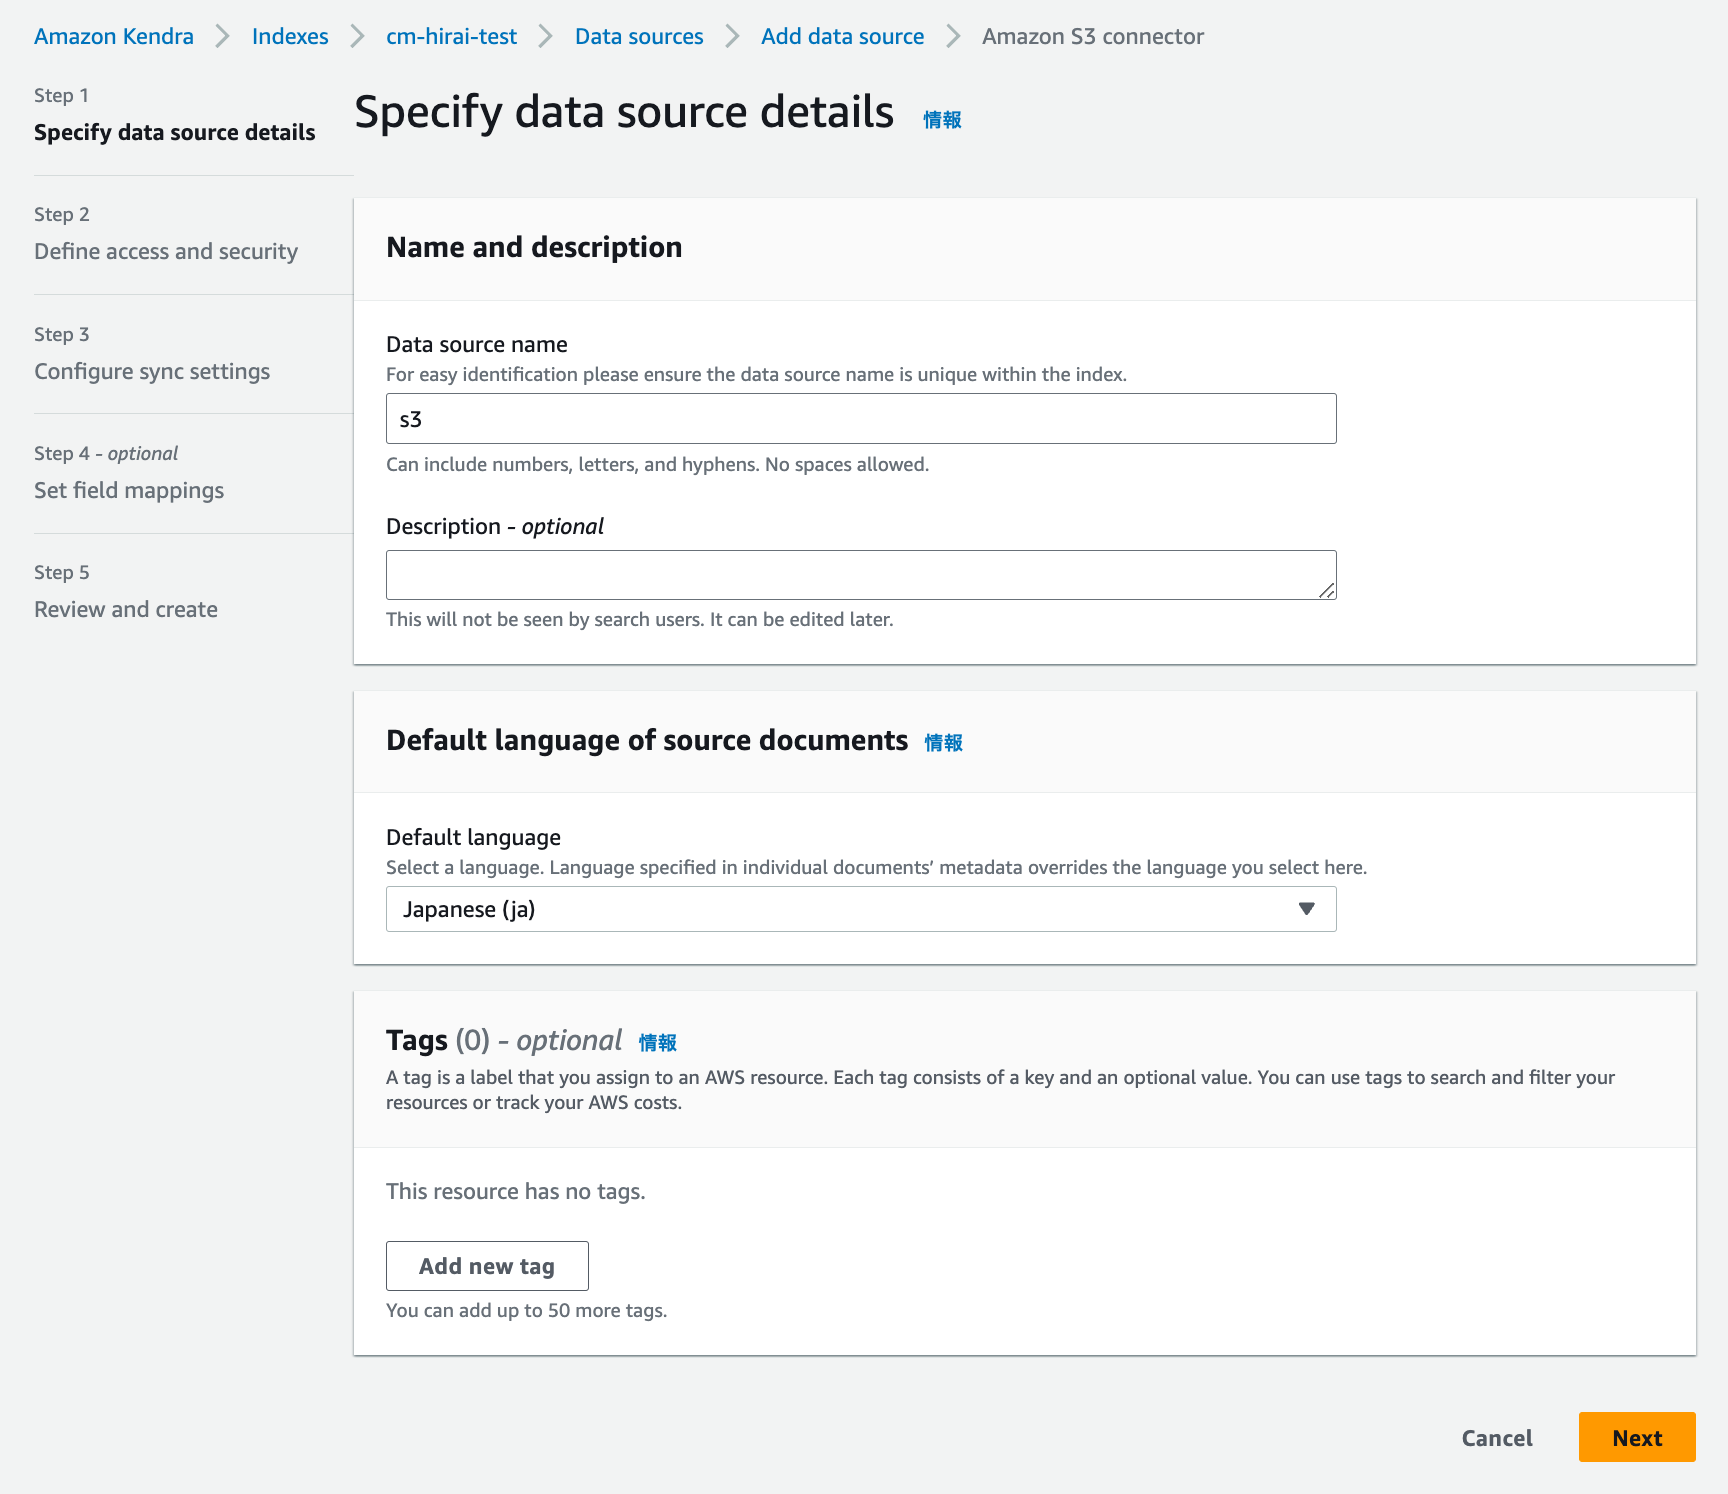Go to cm-hirai-test index breadcrumb

(451, 37)
